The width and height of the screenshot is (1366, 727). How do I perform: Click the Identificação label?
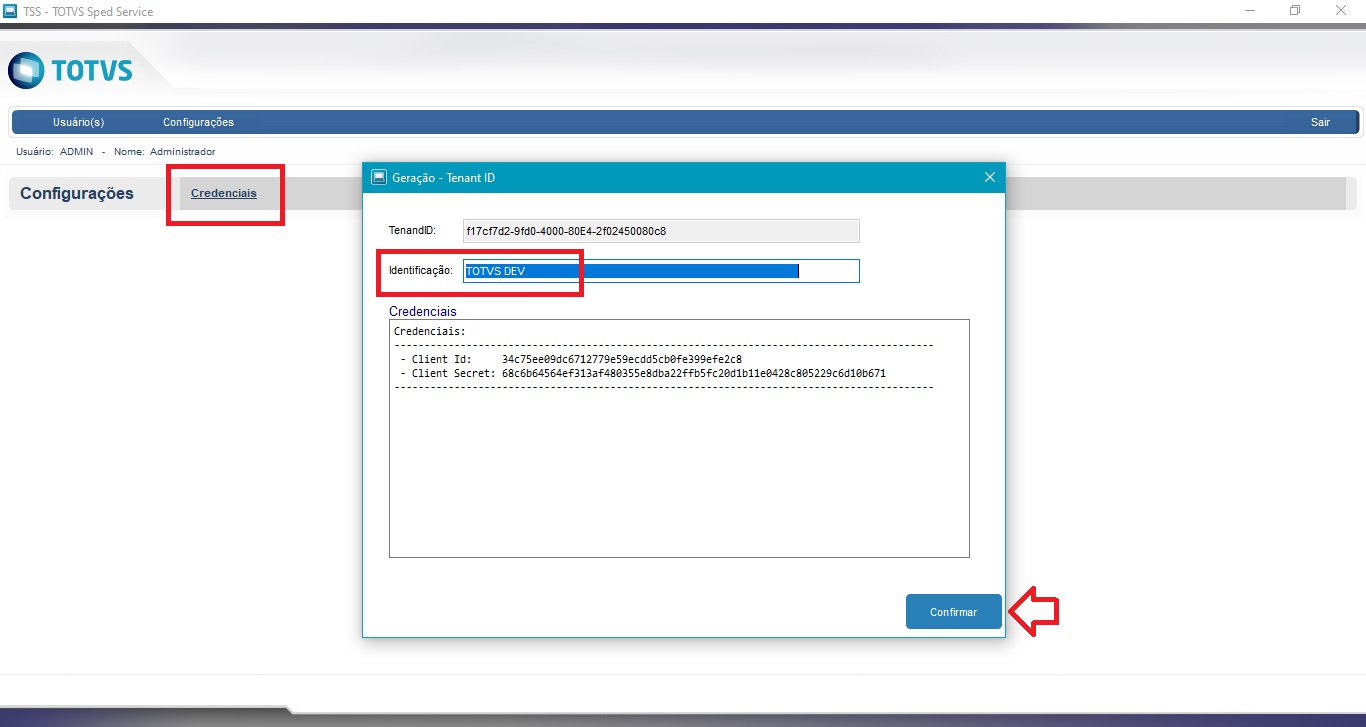[421, 271]
